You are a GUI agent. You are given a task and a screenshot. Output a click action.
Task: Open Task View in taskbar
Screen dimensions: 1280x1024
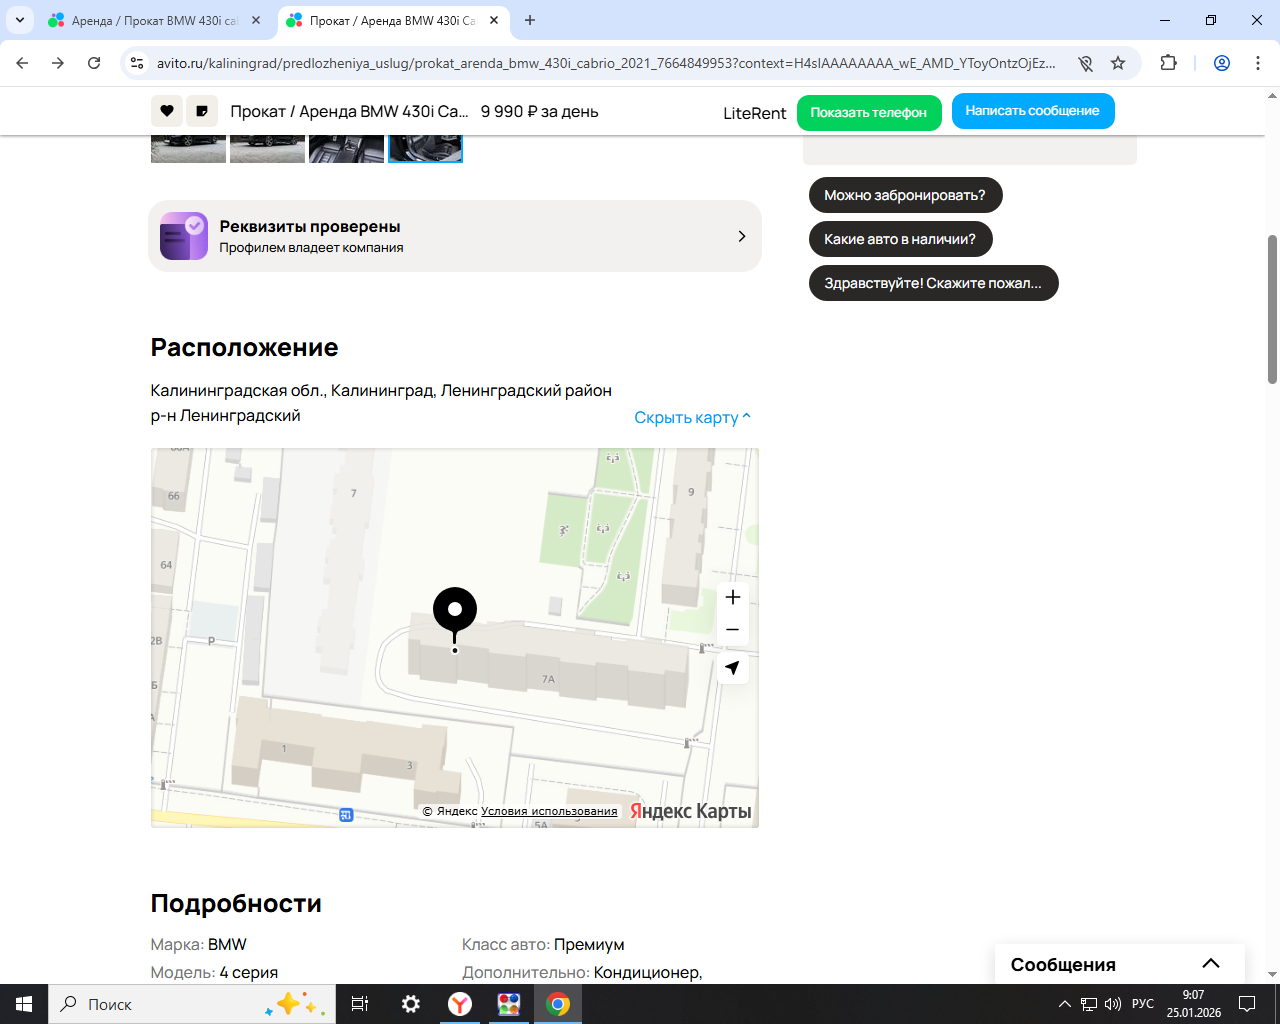[360, 1004]
